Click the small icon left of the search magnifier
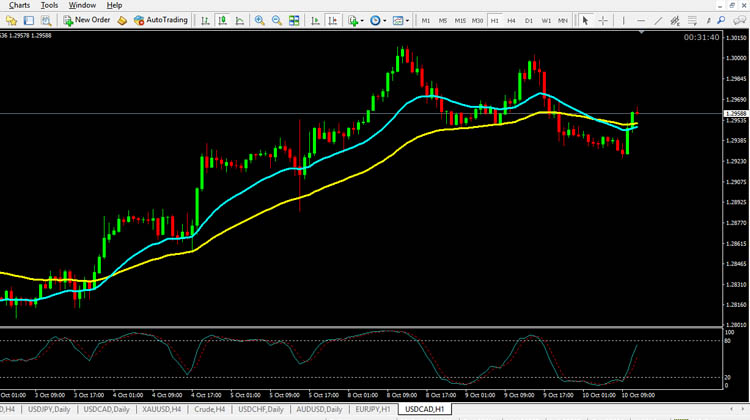Screen dimensions: 750x420 (709, 21)
